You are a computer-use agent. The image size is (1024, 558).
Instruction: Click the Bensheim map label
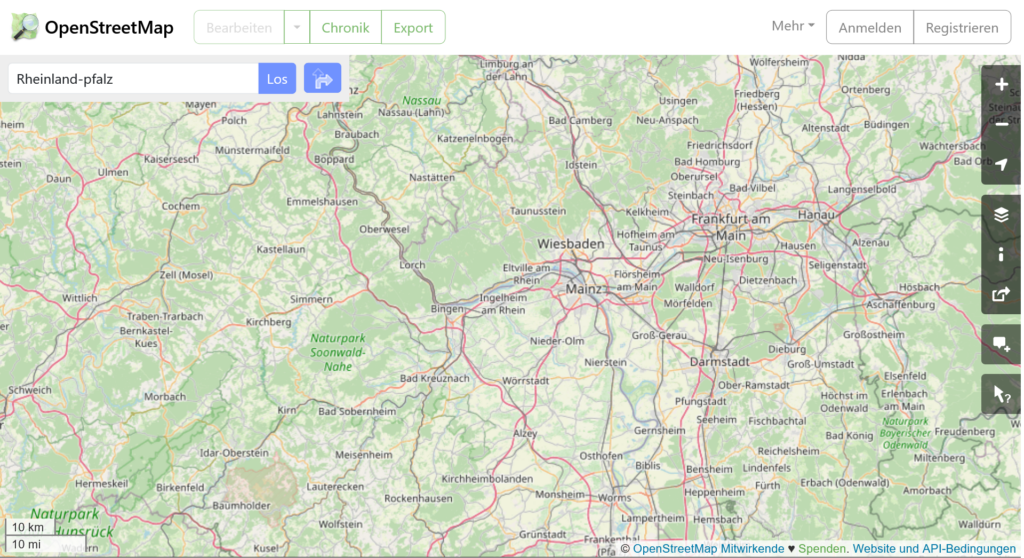click(x=709, y=469)
